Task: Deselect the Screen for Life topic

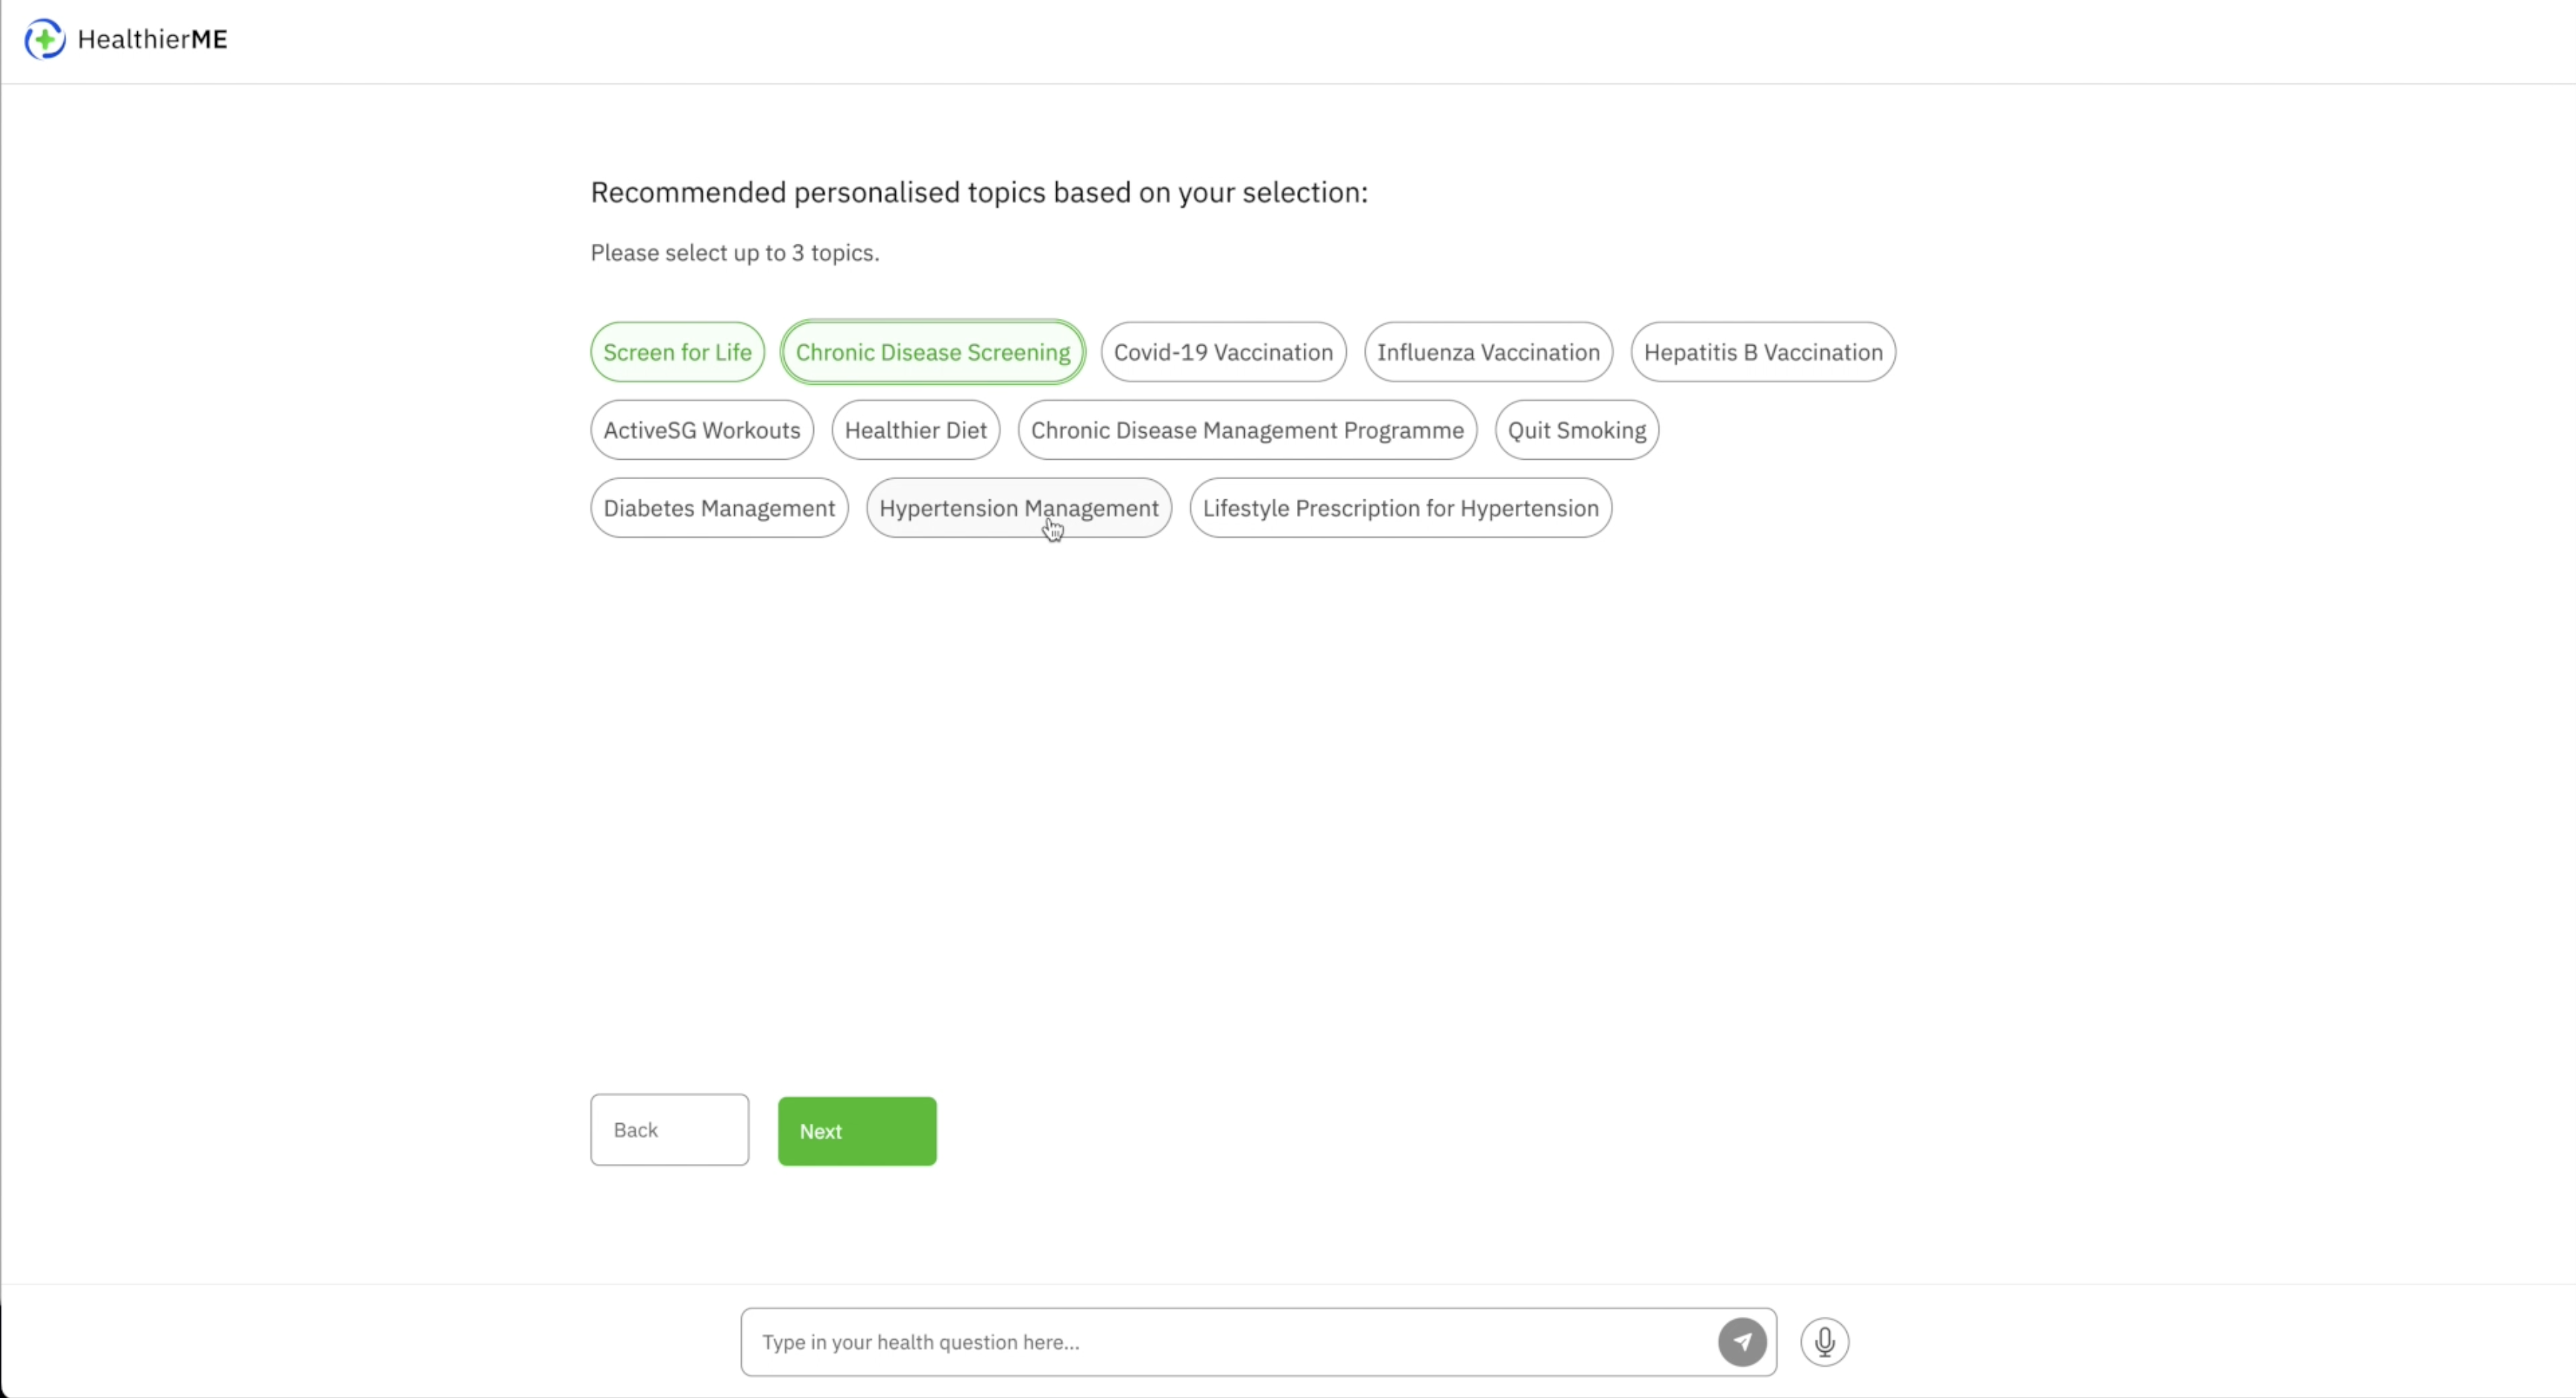Action: (677, 352)
